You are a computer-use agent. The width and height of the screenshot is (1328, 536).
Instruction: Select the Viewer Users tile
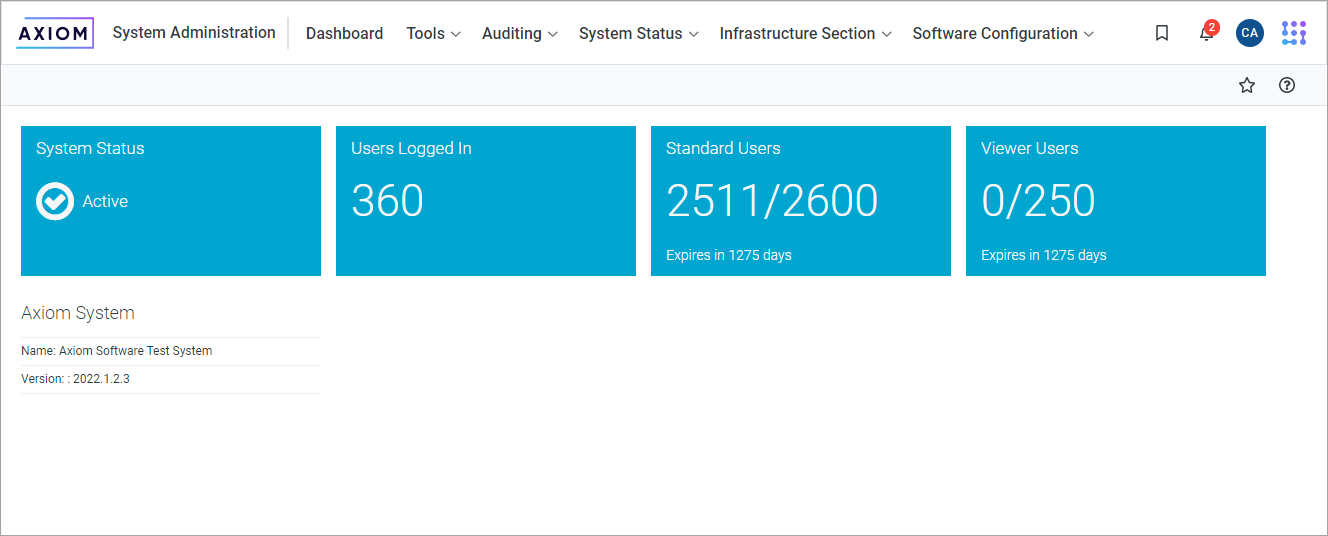pyautogui.click(x=1115, y=201)
